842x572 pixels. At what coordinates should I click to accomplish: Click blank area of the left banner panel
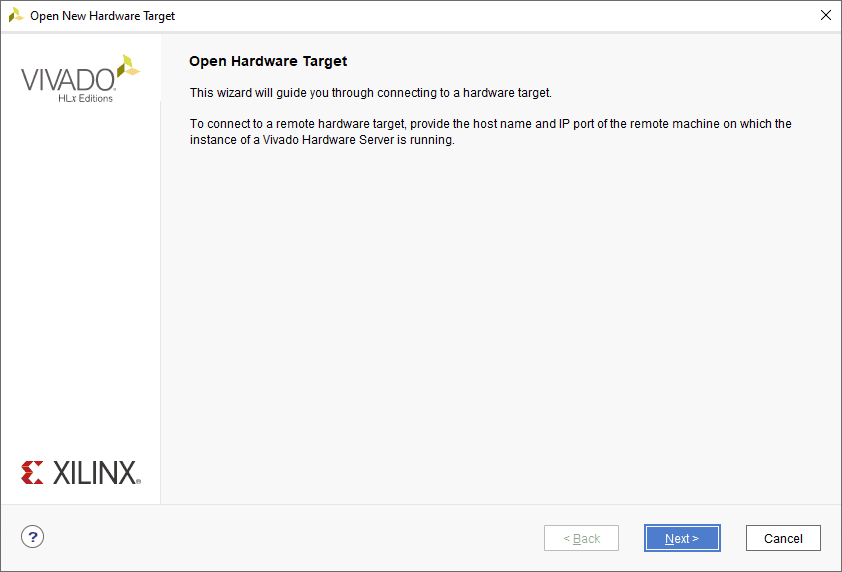tap(80, 280)
